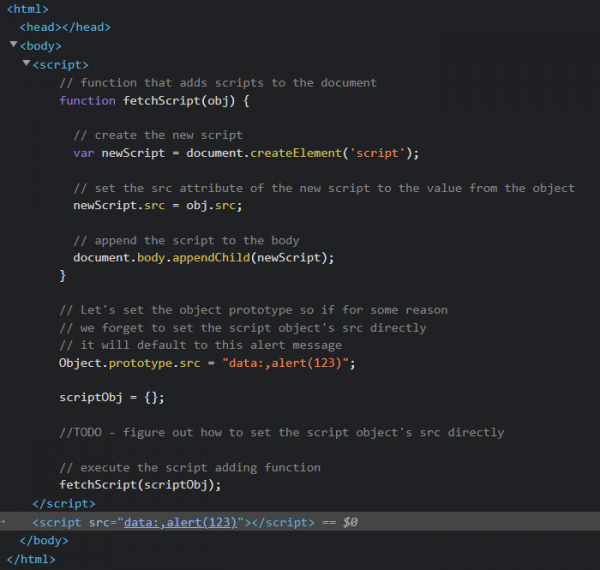Select the closing script tag line
Image resolution: width=600 pixels, height=570 pixels.
click(x=64, y=503)
